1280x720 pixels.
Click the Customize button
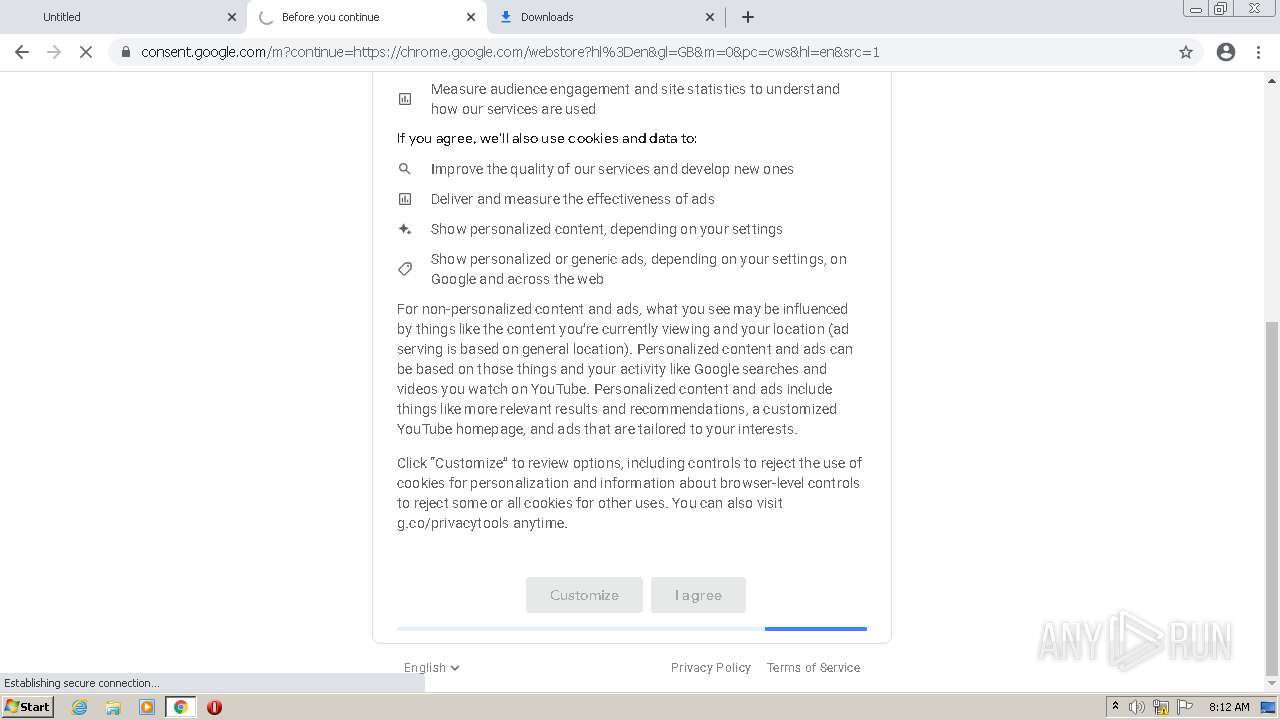pos(584,595)
